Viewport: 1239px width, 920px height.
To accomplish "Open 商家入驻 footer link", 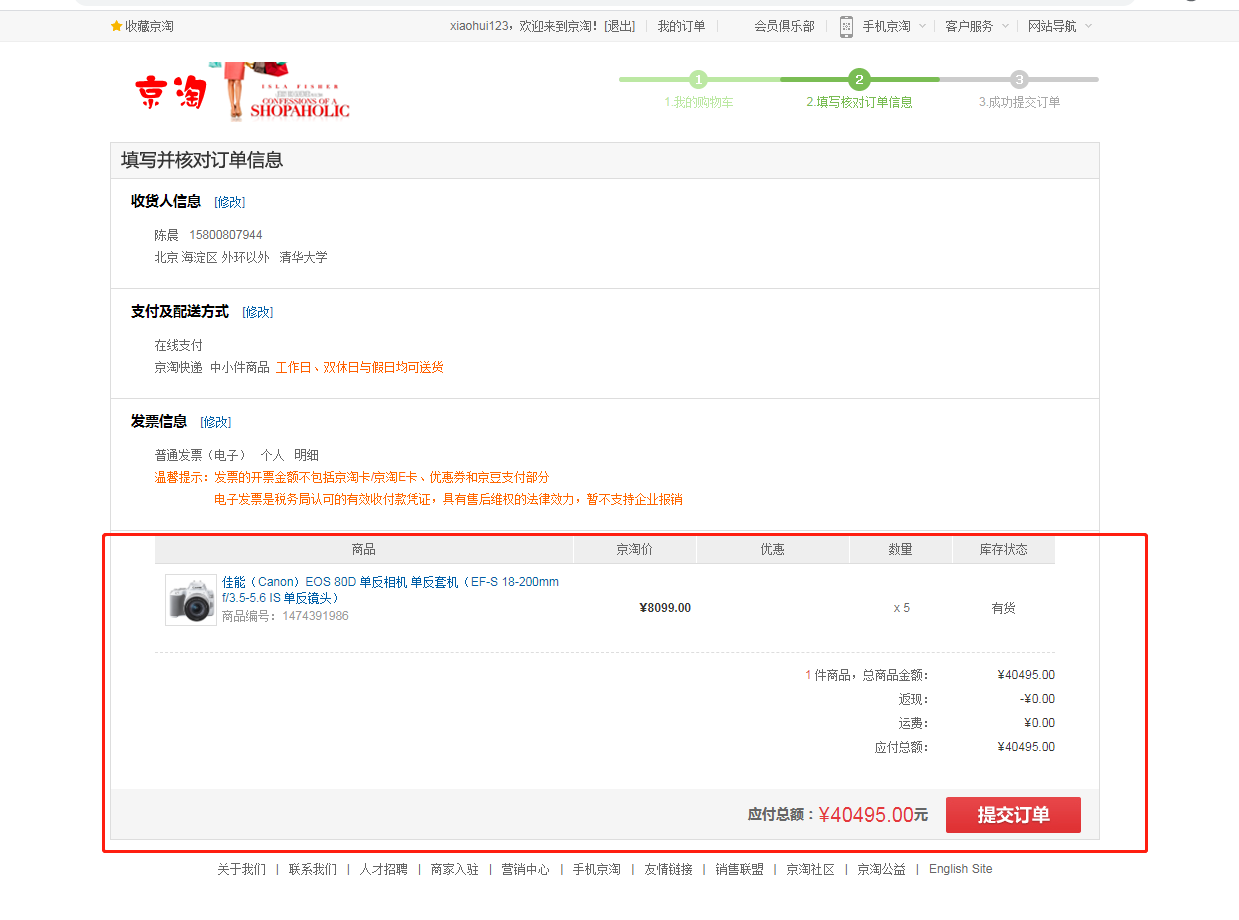I will pos(455,869).
